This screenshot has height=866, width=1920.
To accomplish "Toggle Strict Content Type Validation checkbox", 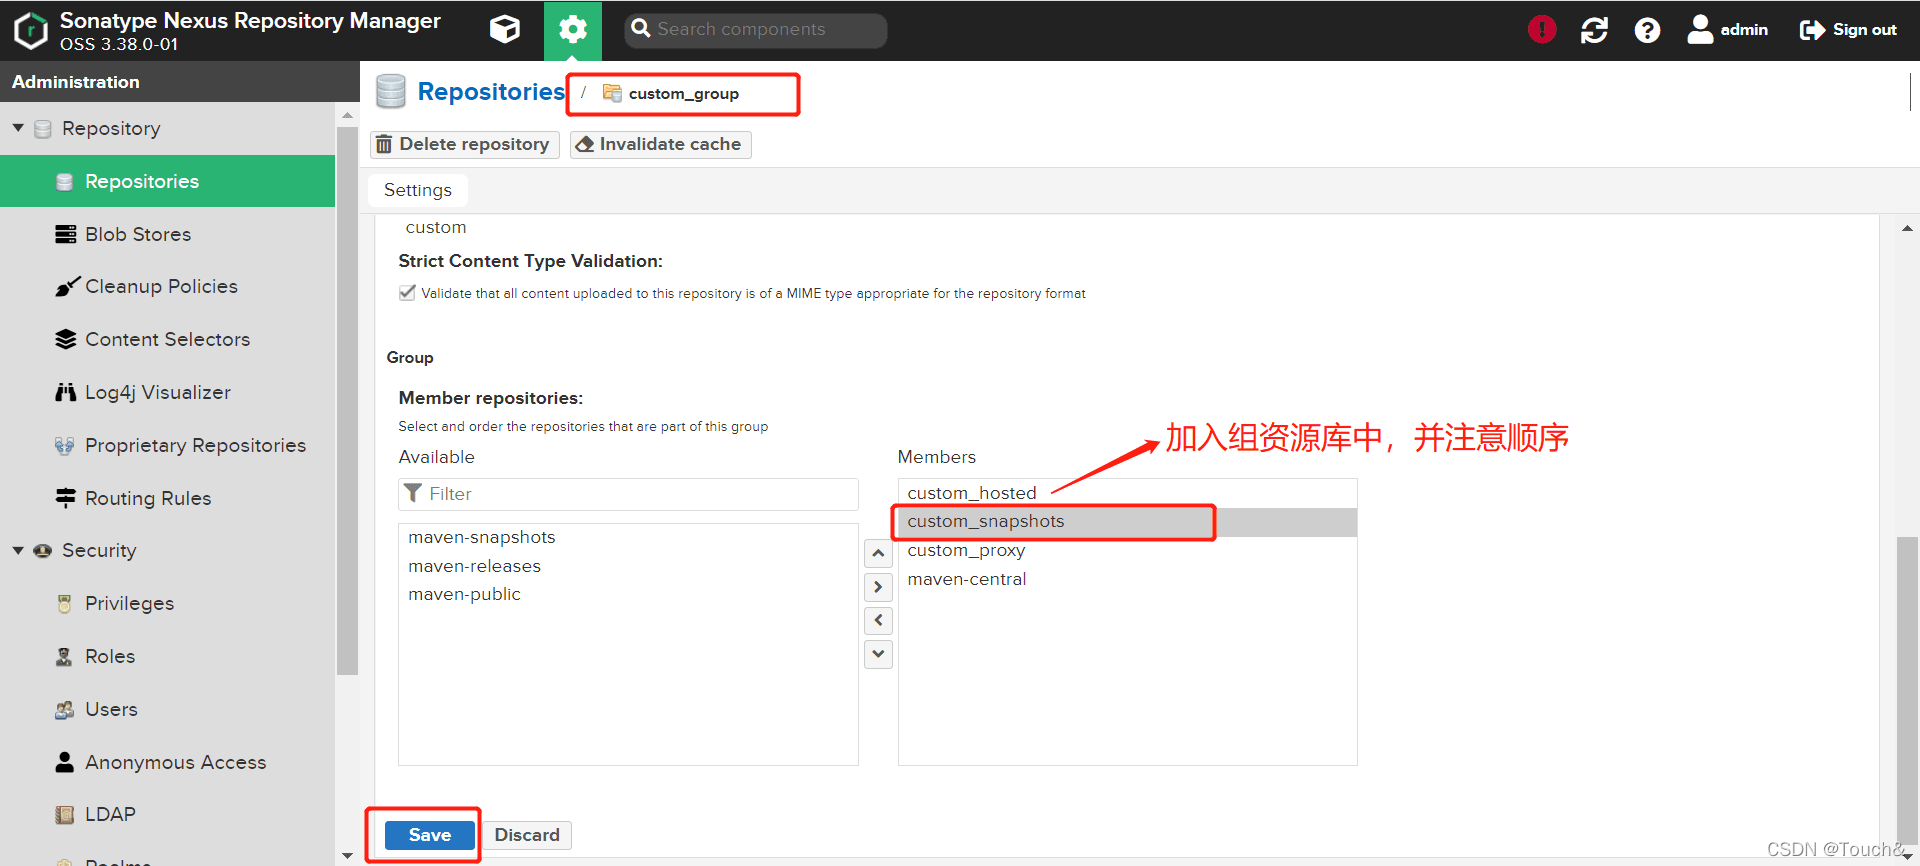I will [407, 293].
